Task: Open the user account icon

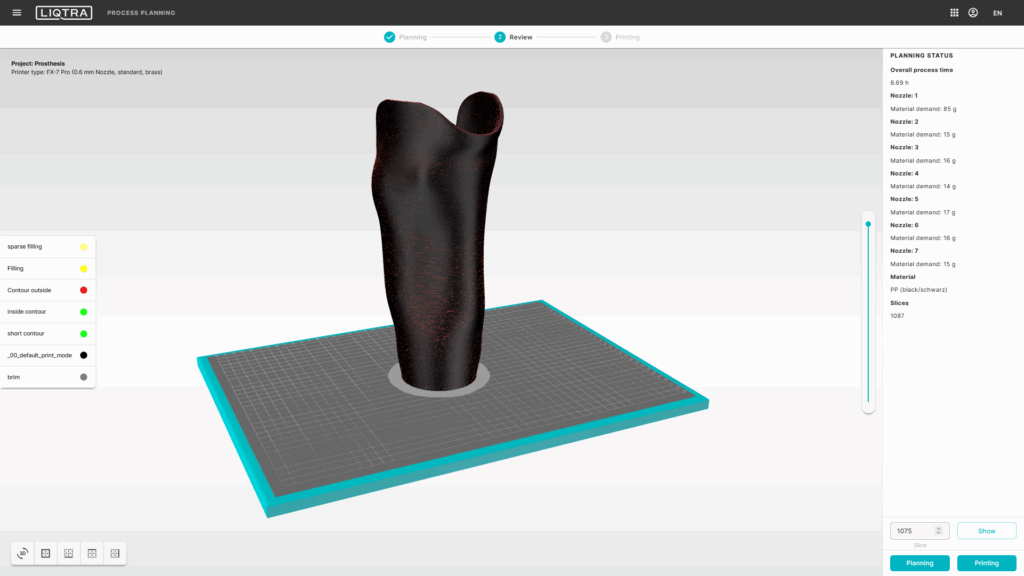Action: tap(973, 13)
